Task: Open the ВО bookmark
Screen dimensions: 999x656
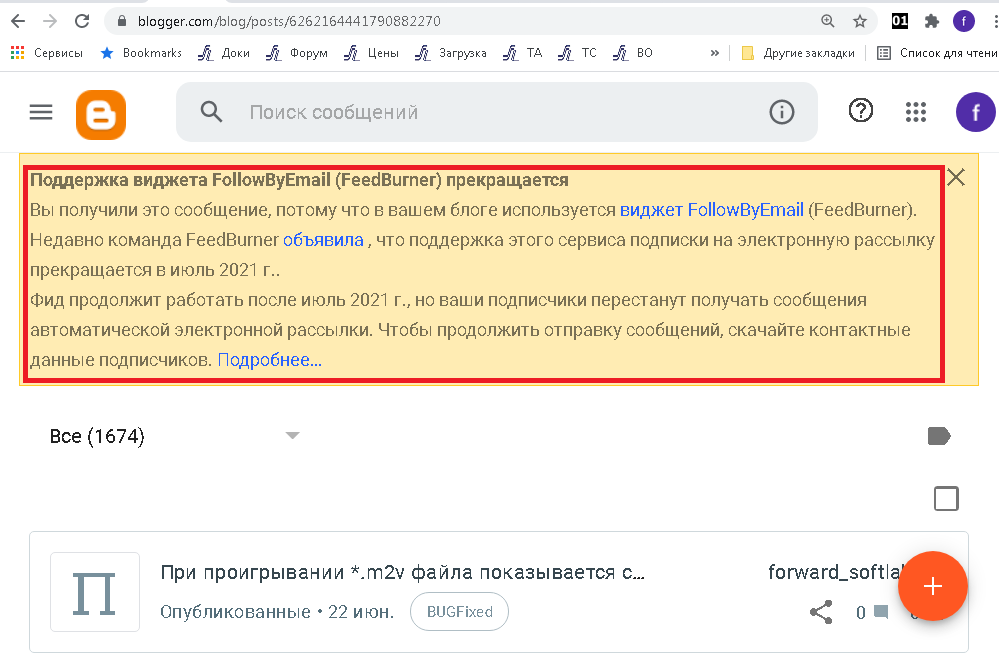Action: 633,53
